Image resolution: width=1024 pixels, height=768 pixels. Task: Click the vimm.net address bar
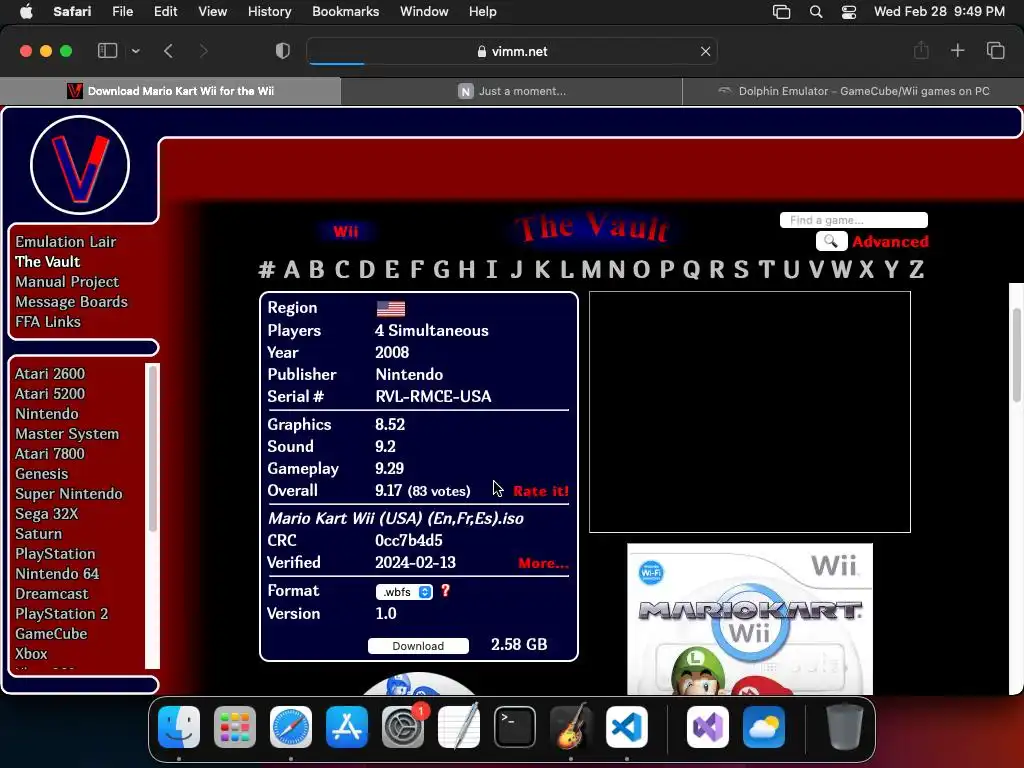click(512, 51)
